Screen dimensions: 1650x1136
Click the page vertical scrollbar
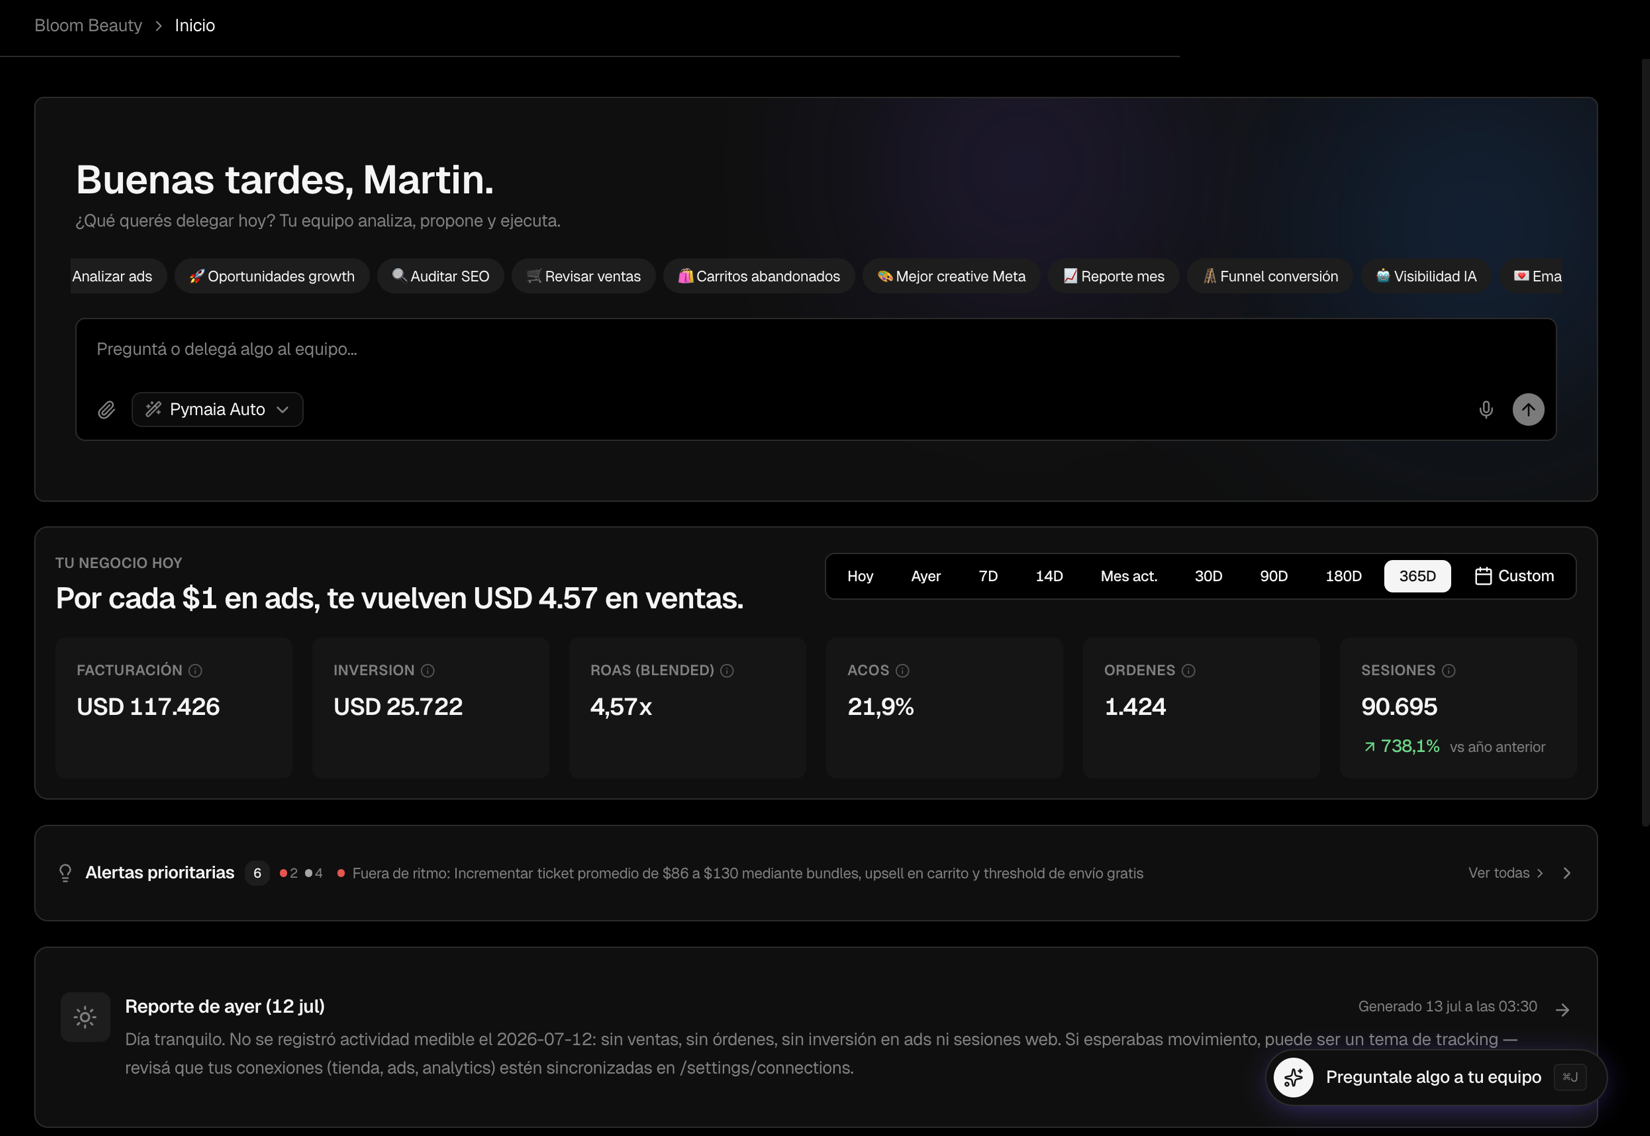pyautogui.click(x=1645, y=440)
